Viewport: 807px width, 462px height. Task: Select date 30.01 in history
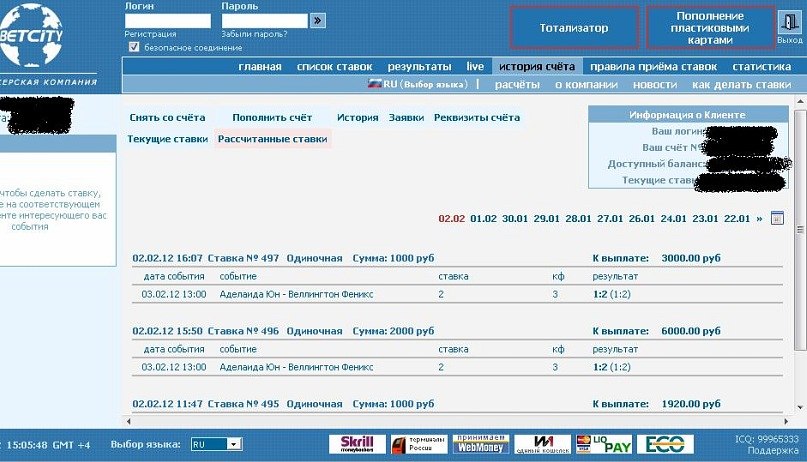(515, 219)
